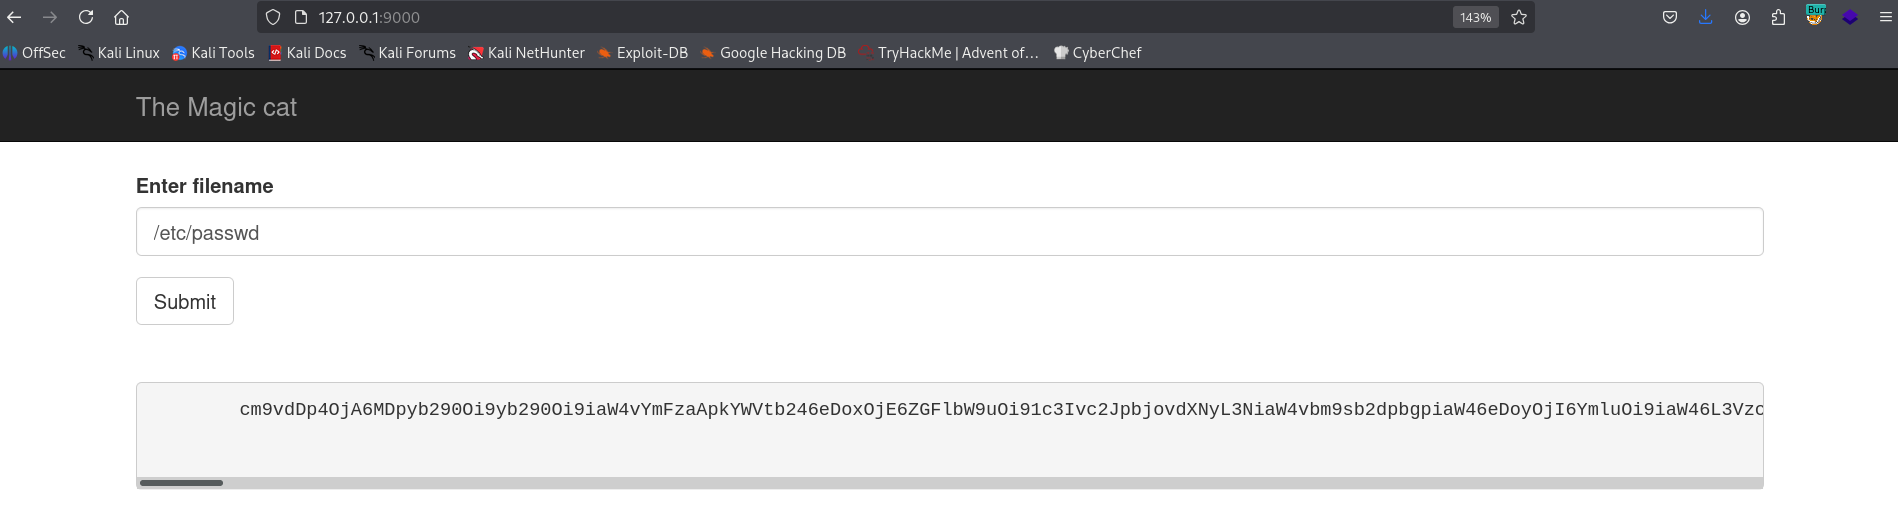Go to browser home page
This screenshot has width=1898, height=525.
[x=121, y=17]
